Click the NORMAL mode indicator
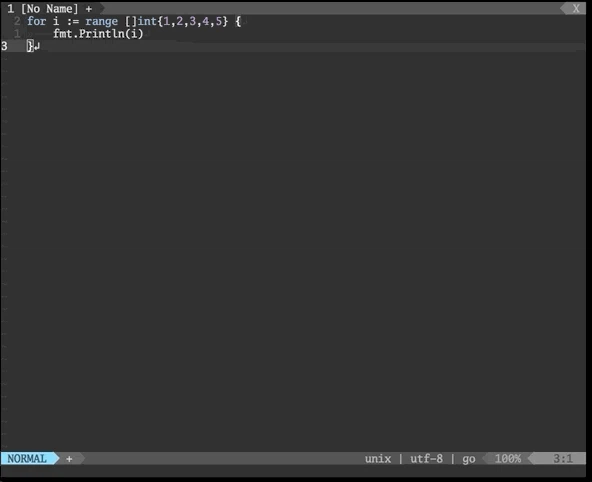This screenshot has width=592, height=482. pyautogui.click(x=27, y=459)
